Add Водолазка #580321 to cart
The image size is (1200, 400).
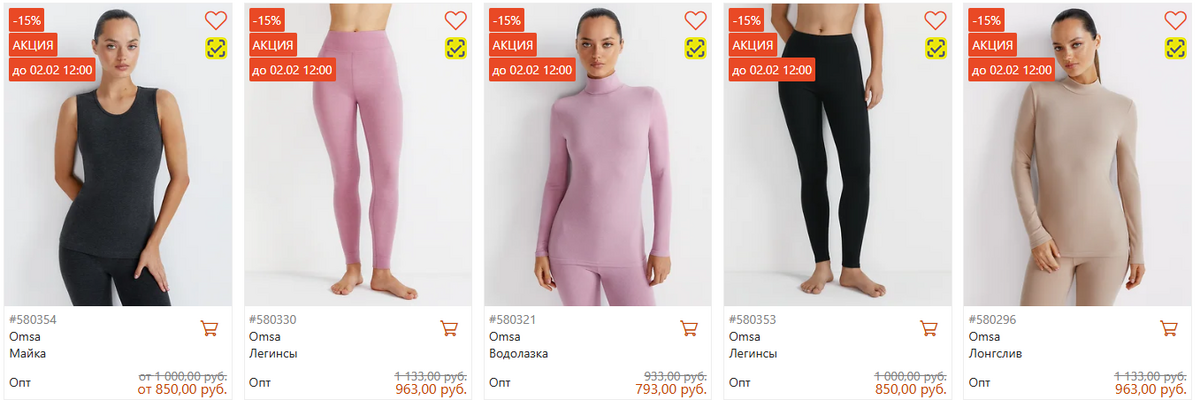689,328
